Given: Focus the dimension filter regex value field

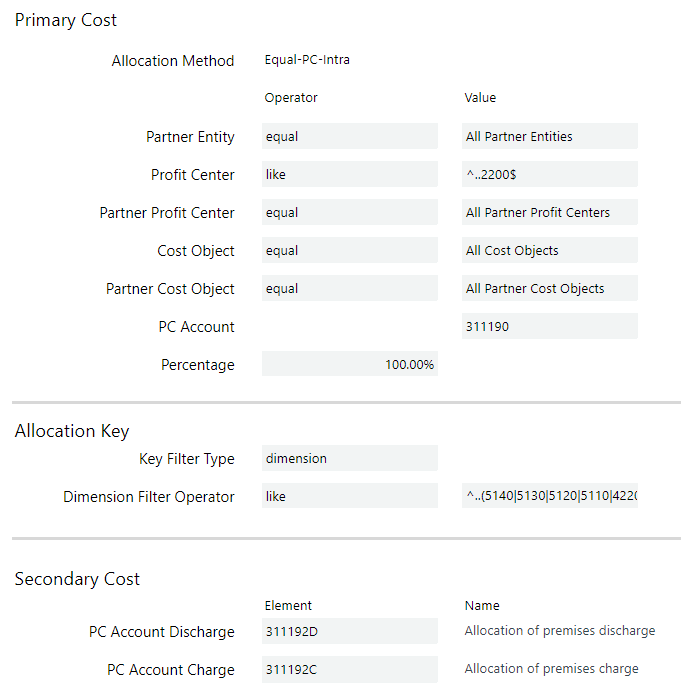Looking at the screenshot, I should 549,497.
